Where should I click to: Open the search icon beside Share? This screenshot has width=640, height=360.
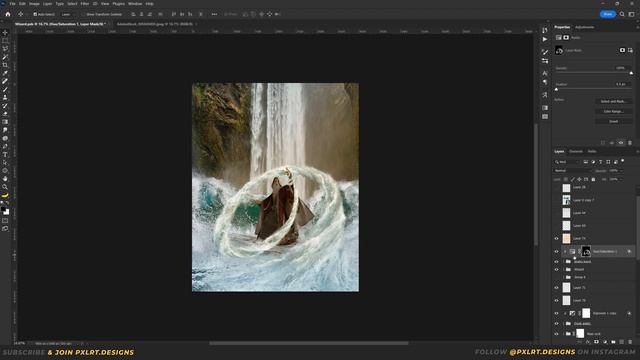(x=622, y=14)
